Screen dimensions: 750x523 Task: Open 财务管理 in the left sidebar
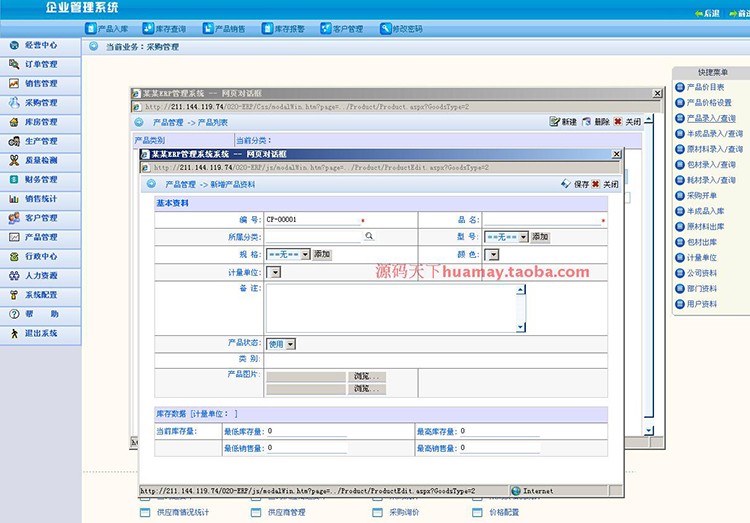40,179
